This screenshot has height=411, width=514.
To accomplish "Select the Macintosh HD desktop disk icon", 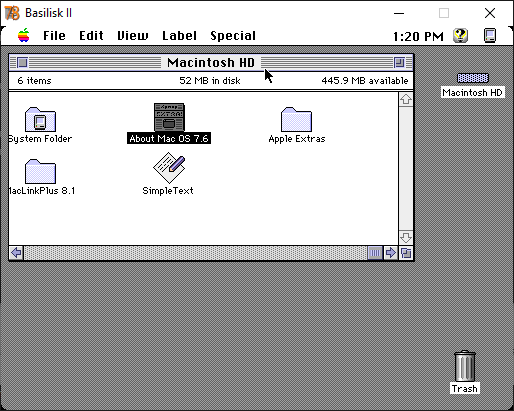I will pos(473,78).
